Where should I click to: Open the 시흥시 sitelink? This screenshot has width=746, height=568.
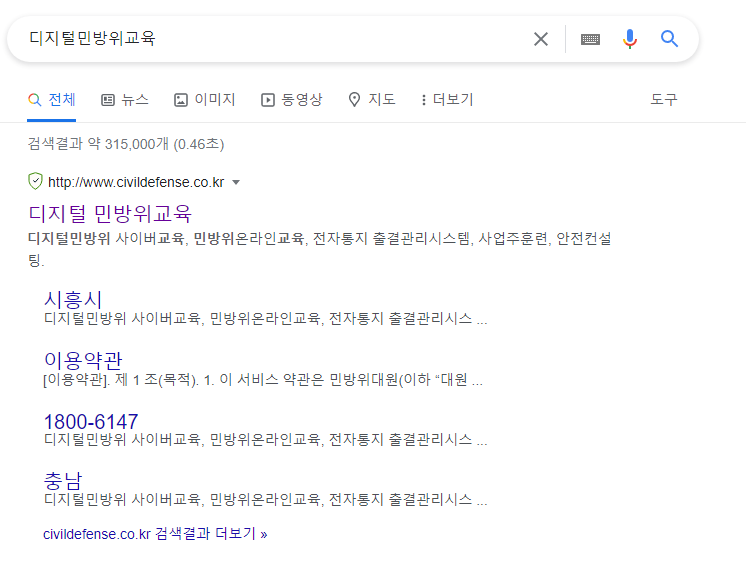point(73,300)
